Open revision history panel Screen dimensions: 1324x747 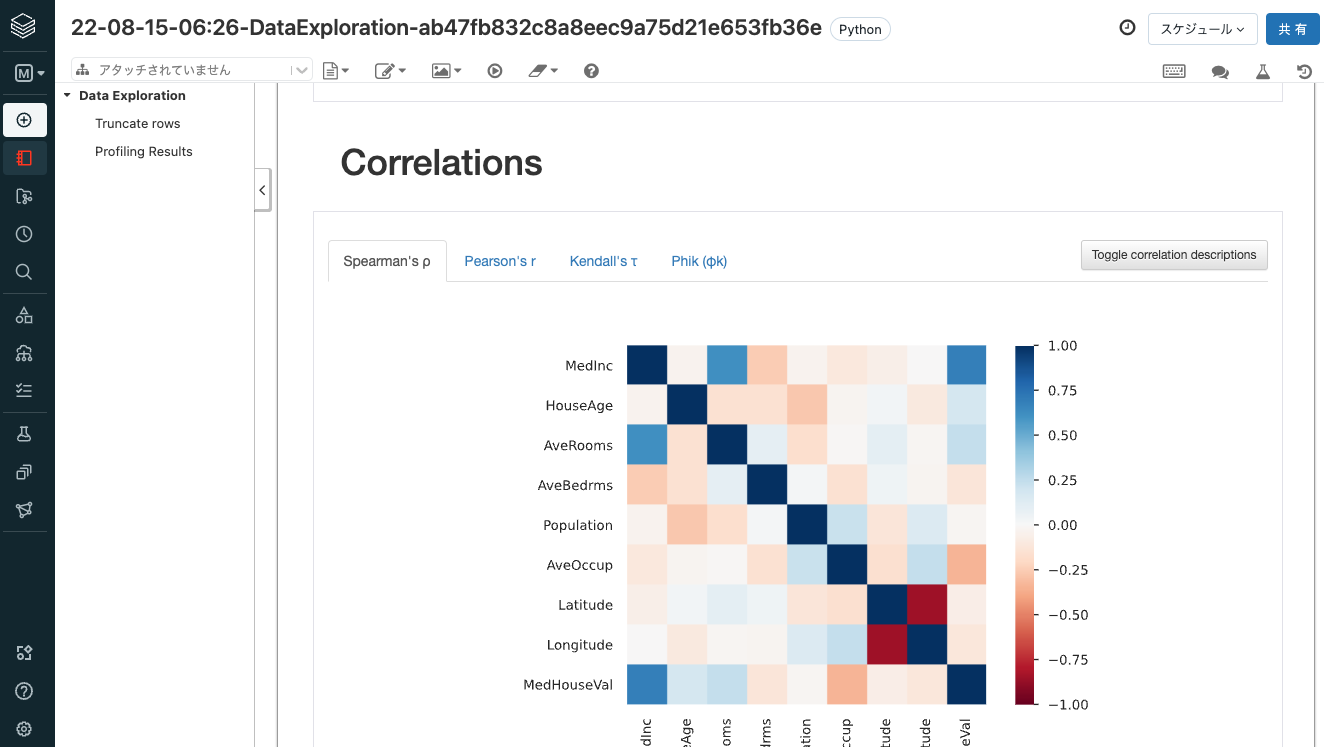1304,71
